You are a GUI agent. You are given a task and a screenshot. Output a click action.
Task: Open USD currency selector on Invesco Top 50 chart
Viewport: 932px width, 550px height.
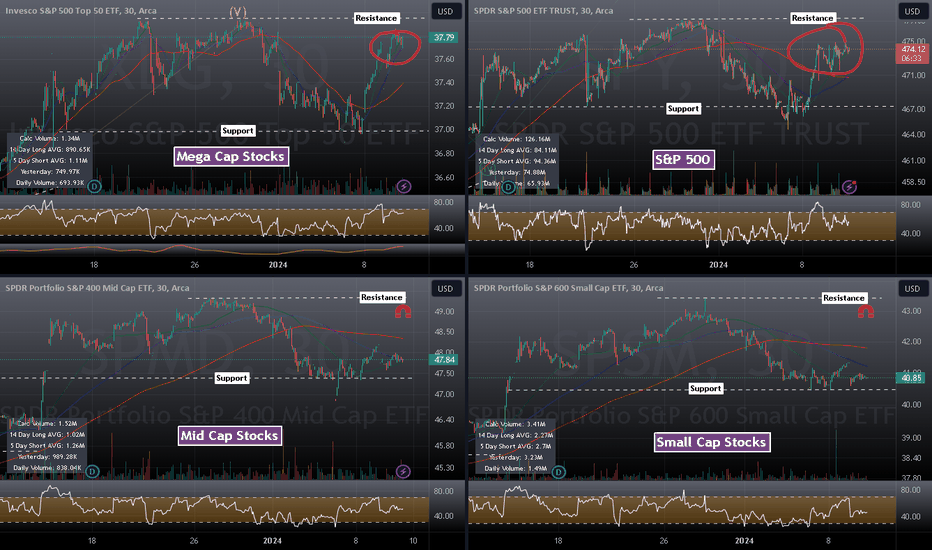[445, 11]
